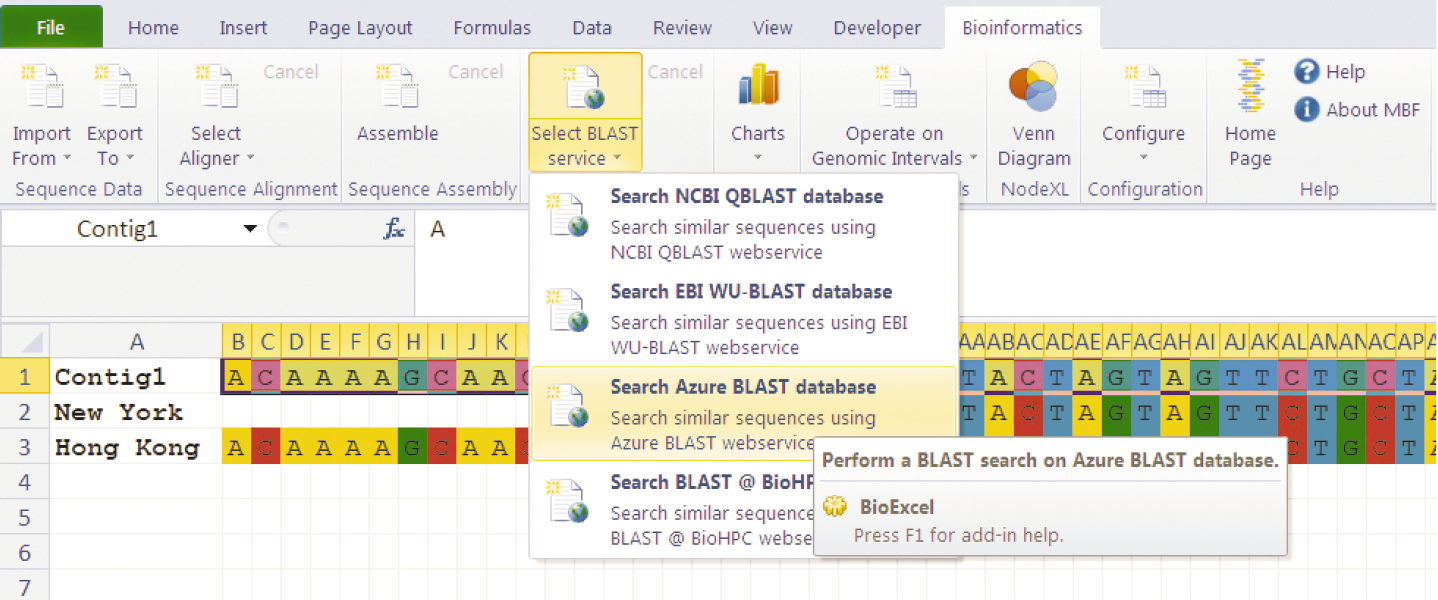
Task: Open About MBF info icon
Action: (1306, 110)
